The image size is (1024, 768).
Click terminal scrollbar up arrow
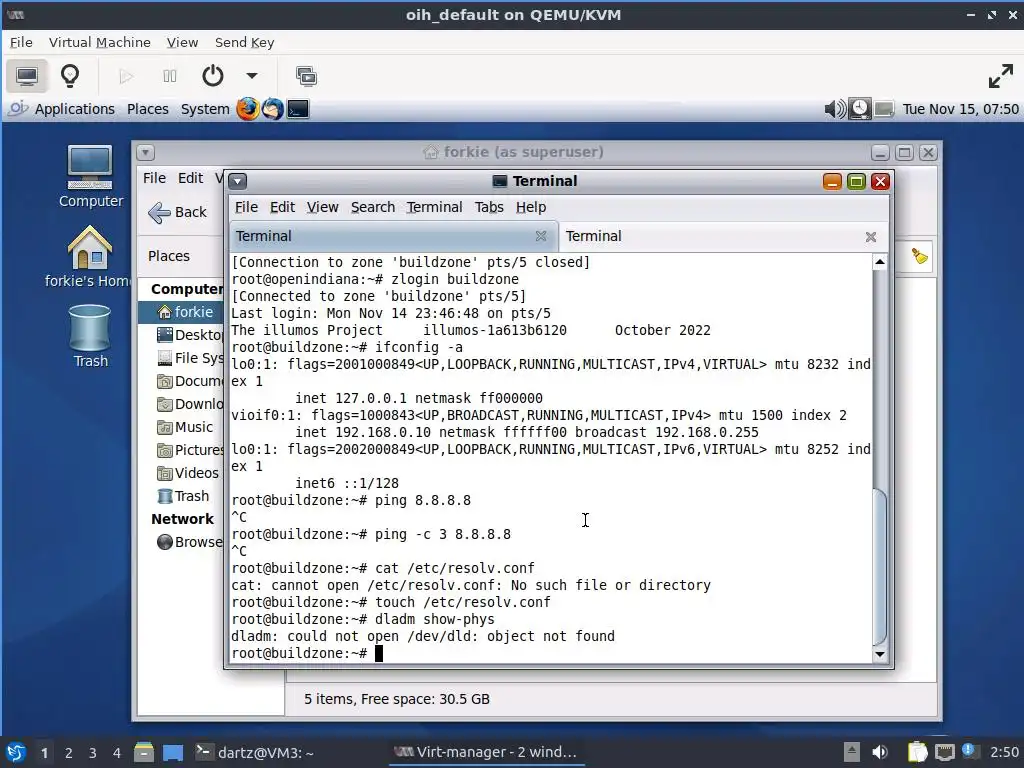[880, 262]
